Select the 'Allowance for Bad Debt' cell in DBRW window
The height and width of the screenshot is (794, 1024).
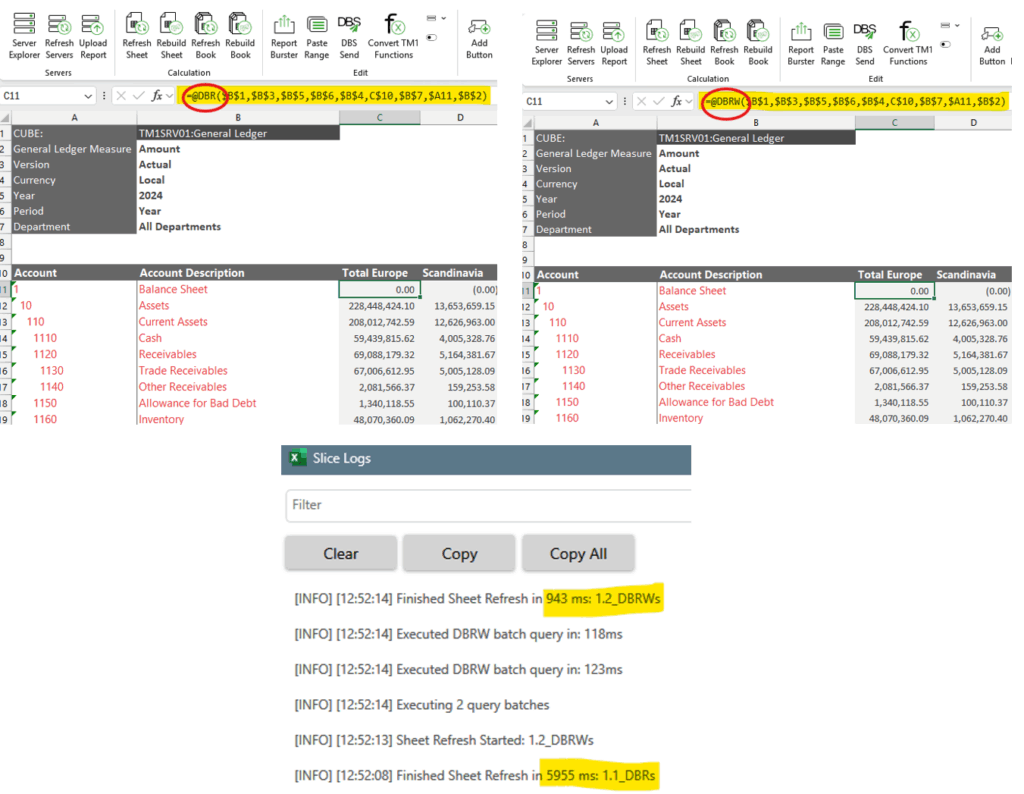pyautogui.click(x=756, y=402)
